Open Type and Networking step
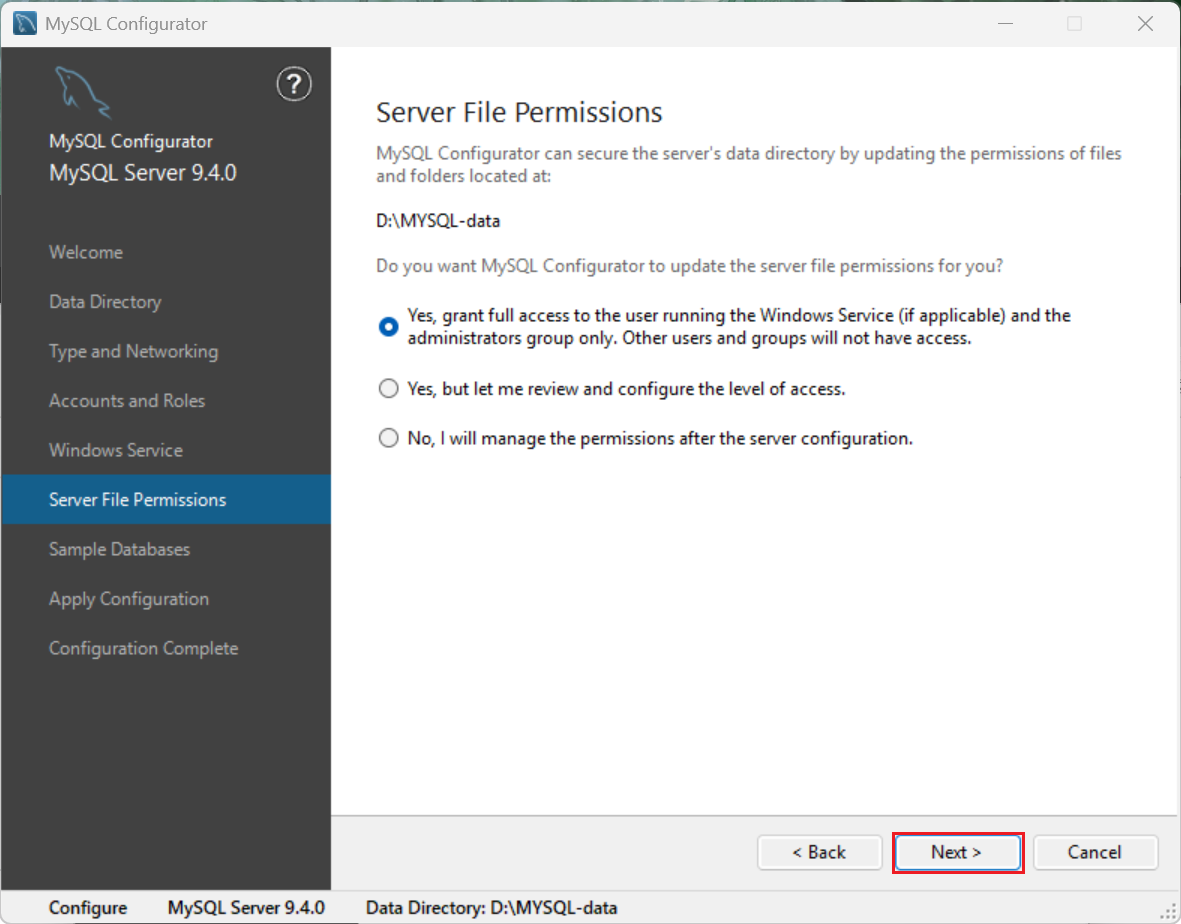 [x=133, y=352]
